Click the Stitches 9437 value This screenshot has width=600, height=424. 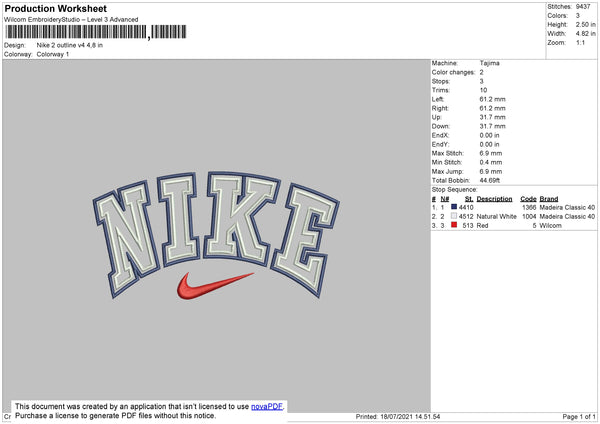point(583,7)
